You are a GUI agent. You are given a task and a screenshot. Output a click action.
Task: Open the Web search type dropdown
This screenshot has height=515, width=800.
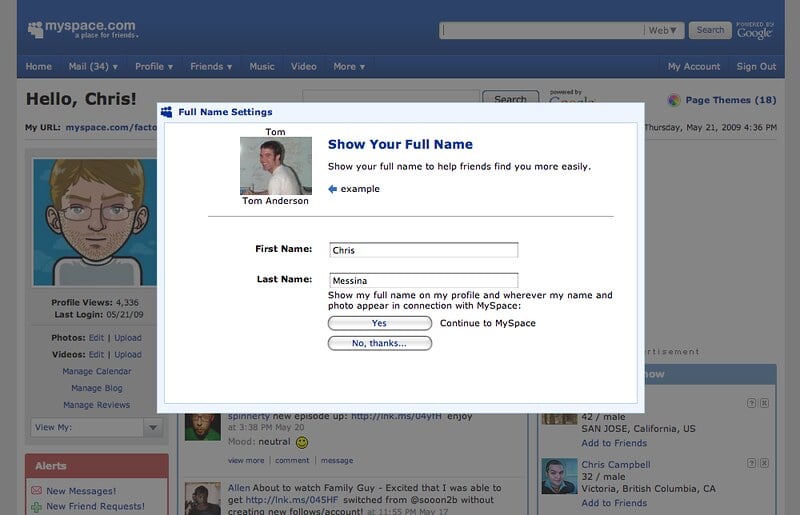pyautogui.click(x=662, y=31)
